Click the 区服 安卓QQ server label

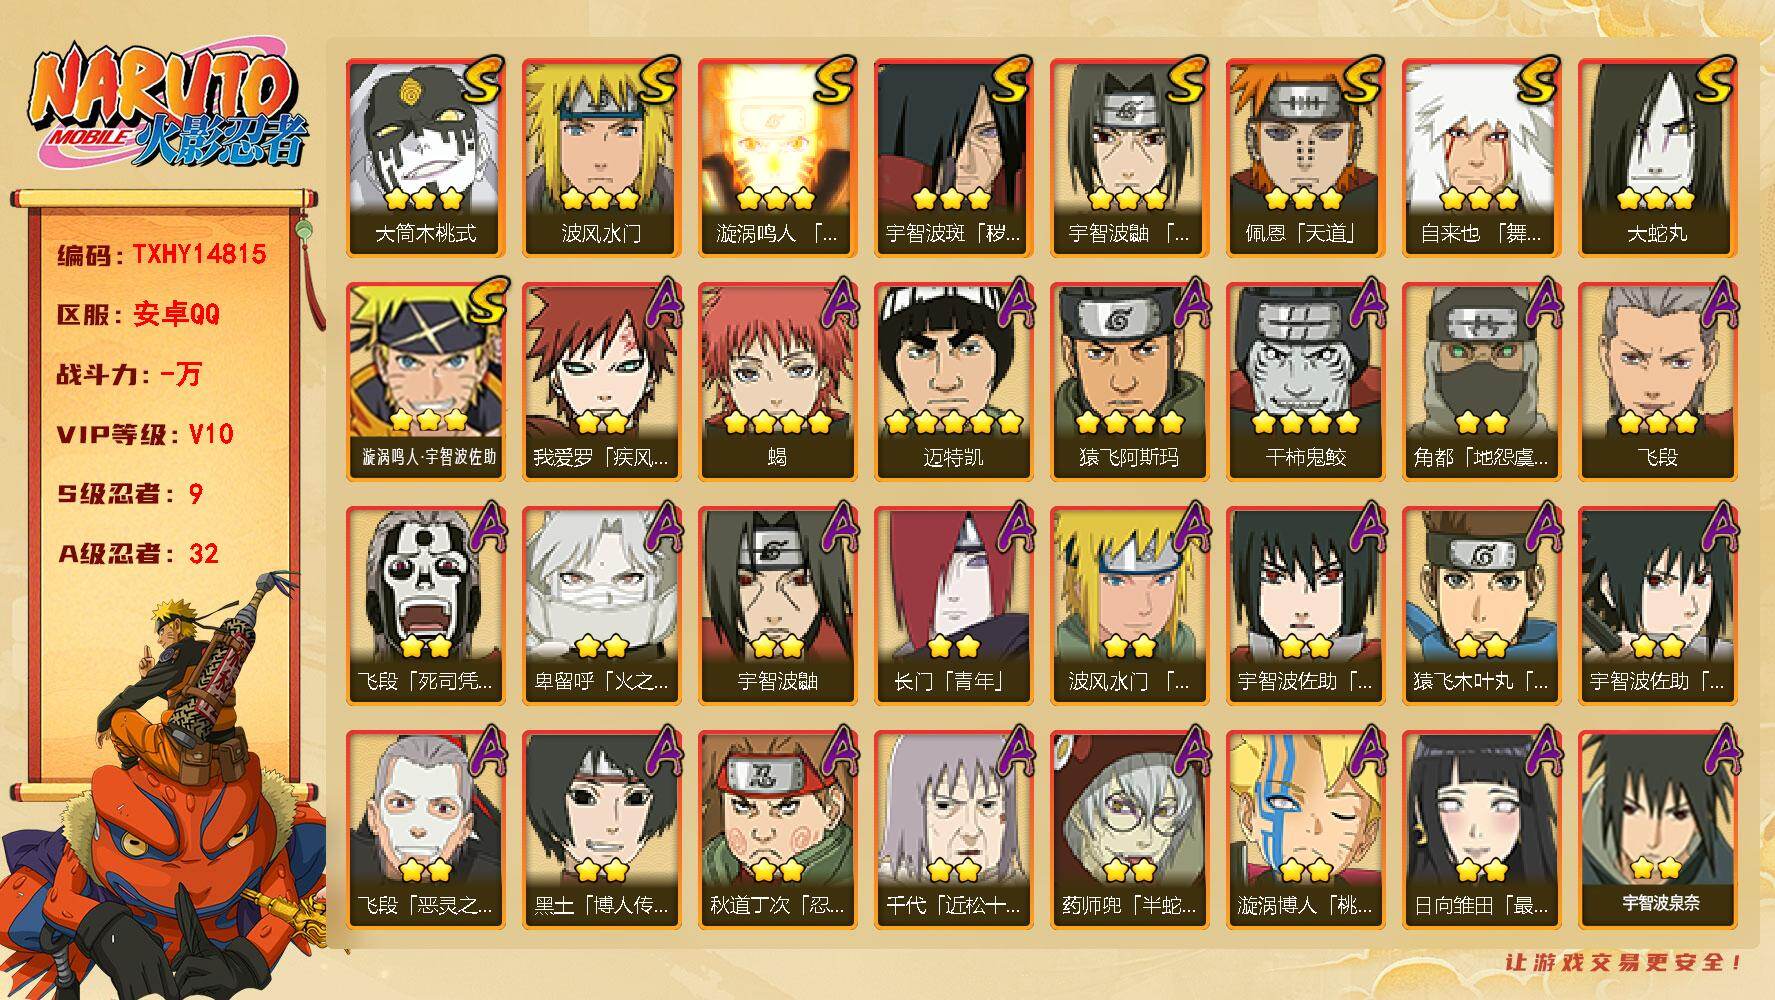[138, 314]
